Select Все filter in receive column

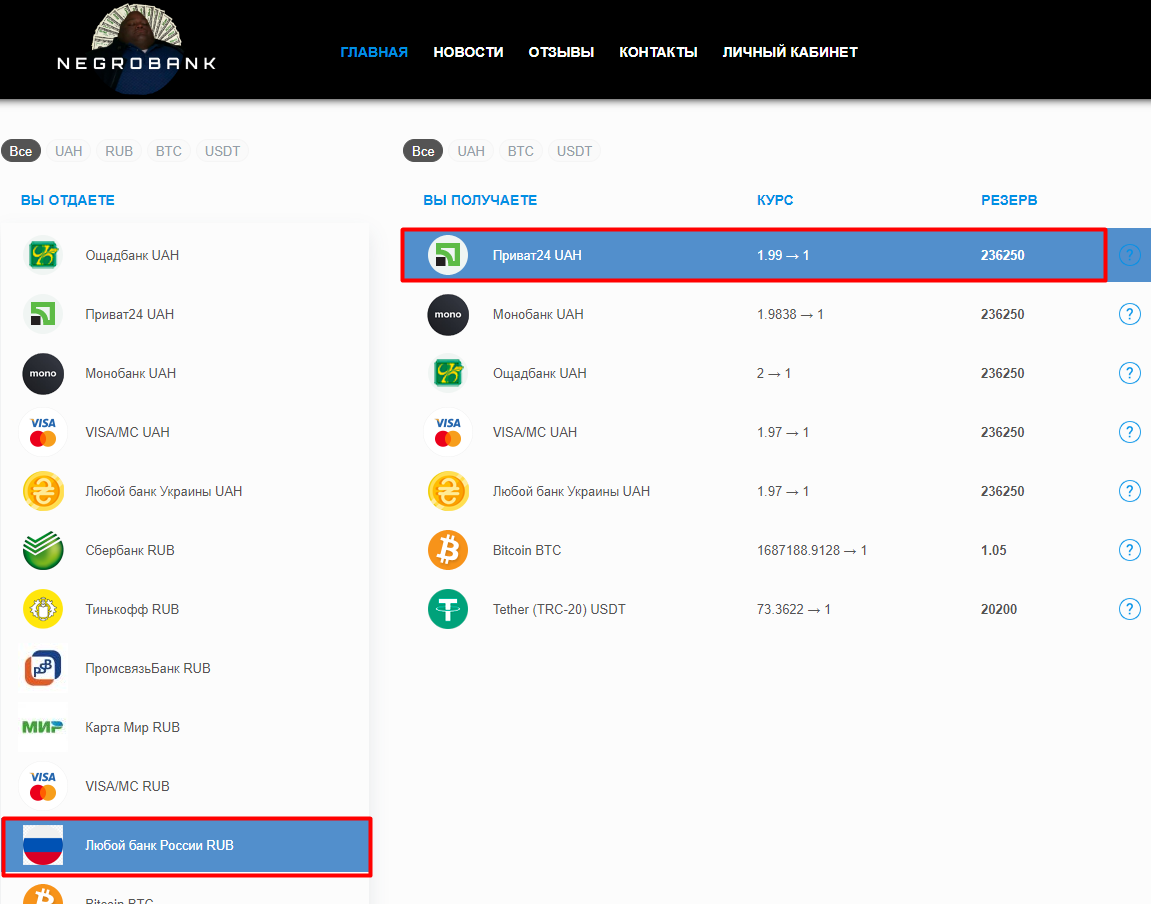(x=423, y=151)
